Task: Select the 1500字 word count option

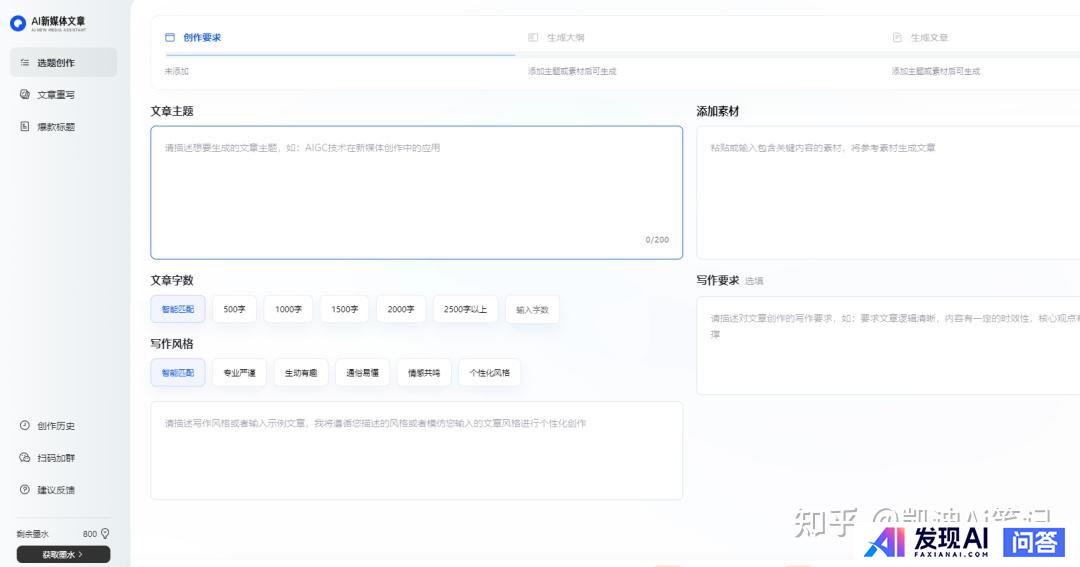Action: point(345,309)
